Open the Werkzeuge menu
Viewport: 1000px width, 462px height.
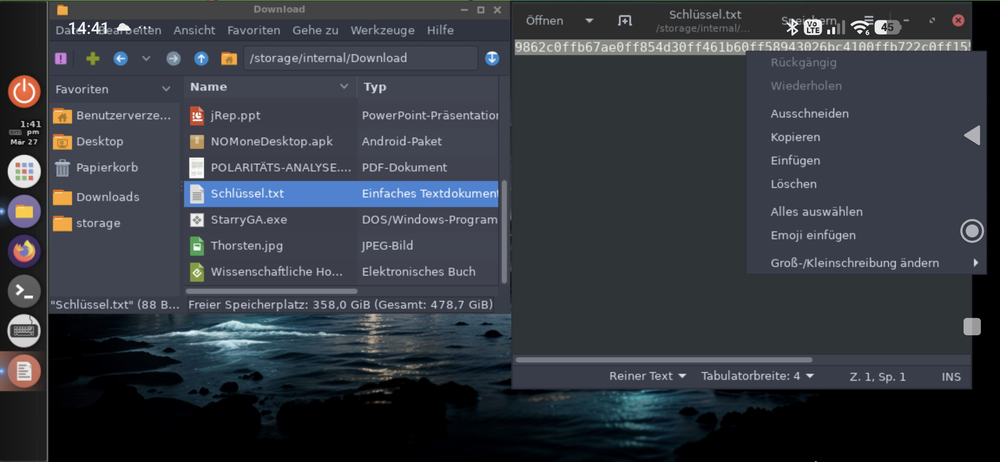(x=382, y=31)
